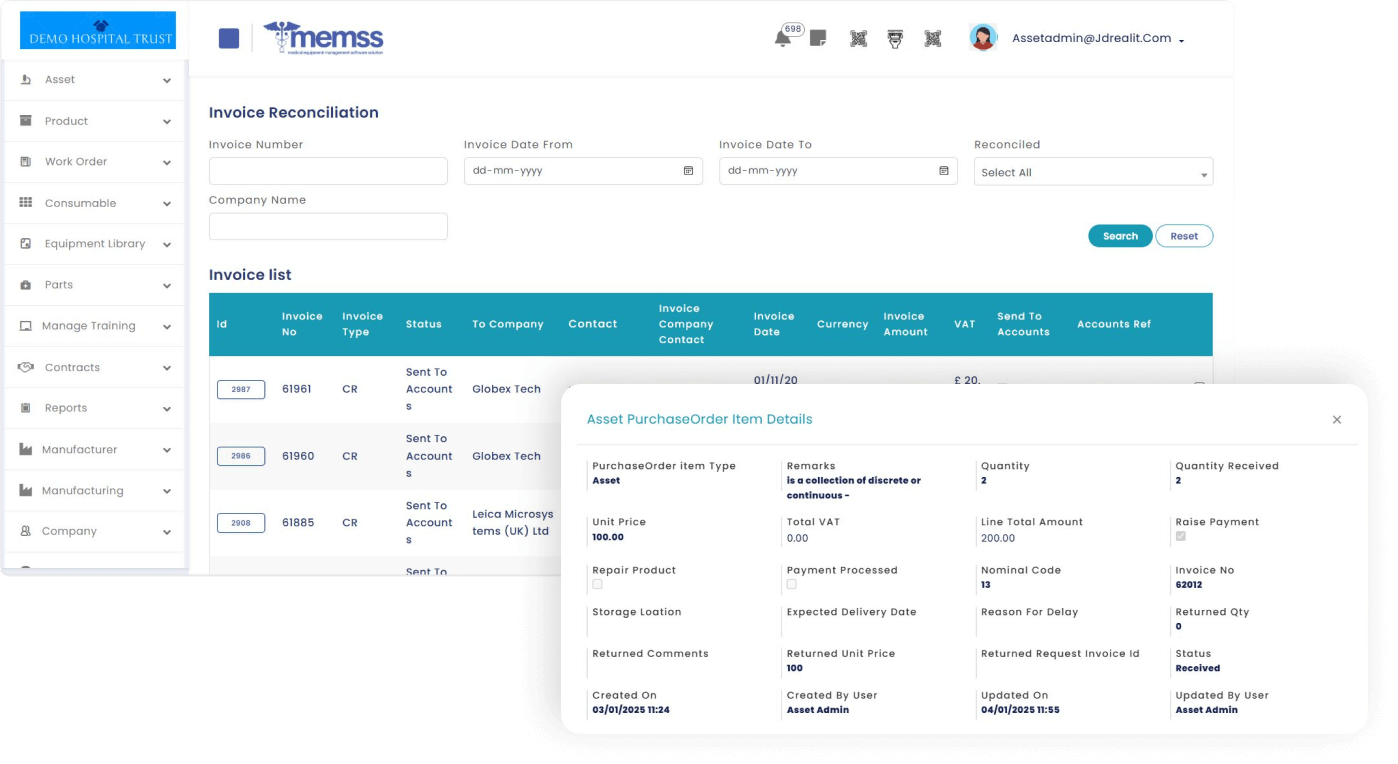Screen dimensions: 1398x764
Task: Click the barcode scanner icon in header
Action: tap(895, 39)
